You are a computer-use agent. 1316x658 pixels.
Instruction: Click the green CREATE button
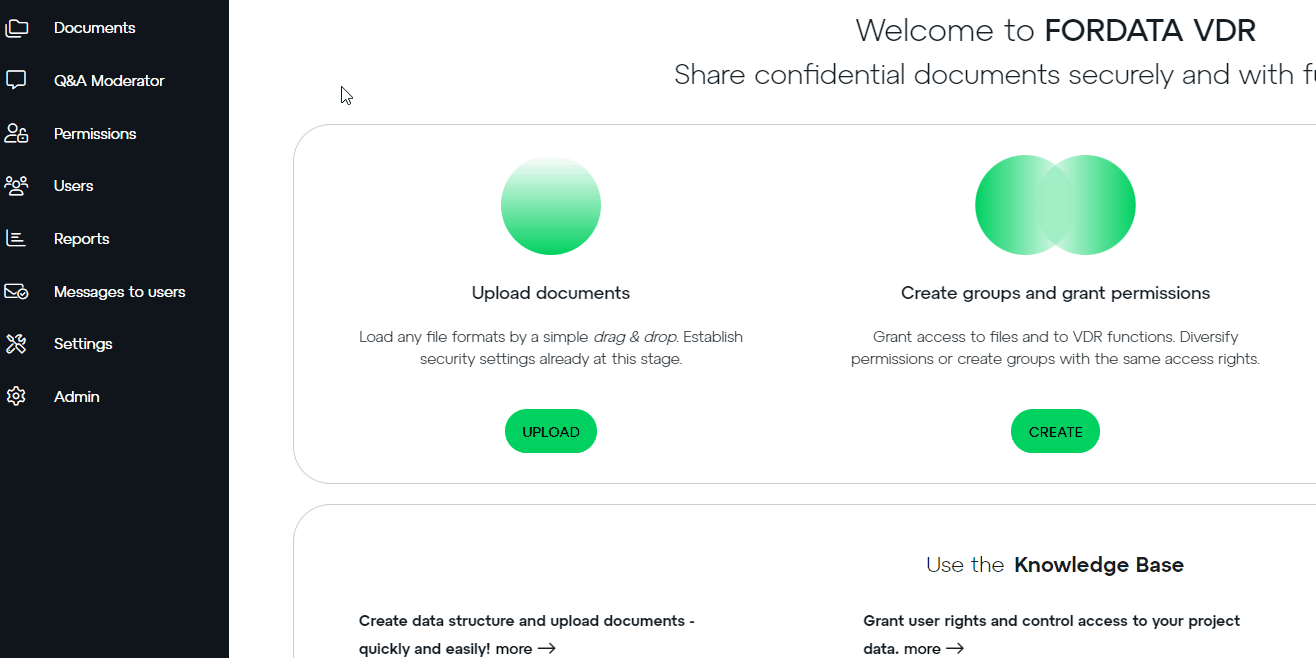1055,431
